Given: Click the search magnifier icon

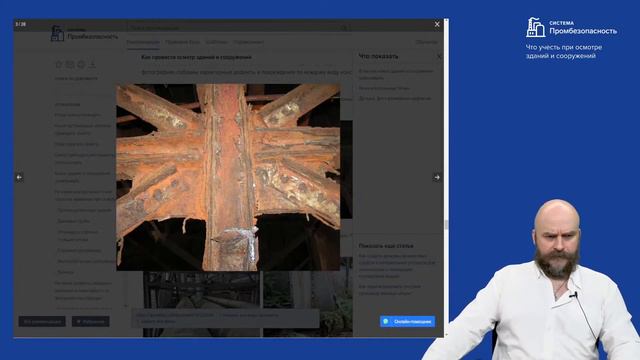Looking at the screenshot, I should click(x=344, y=28).
